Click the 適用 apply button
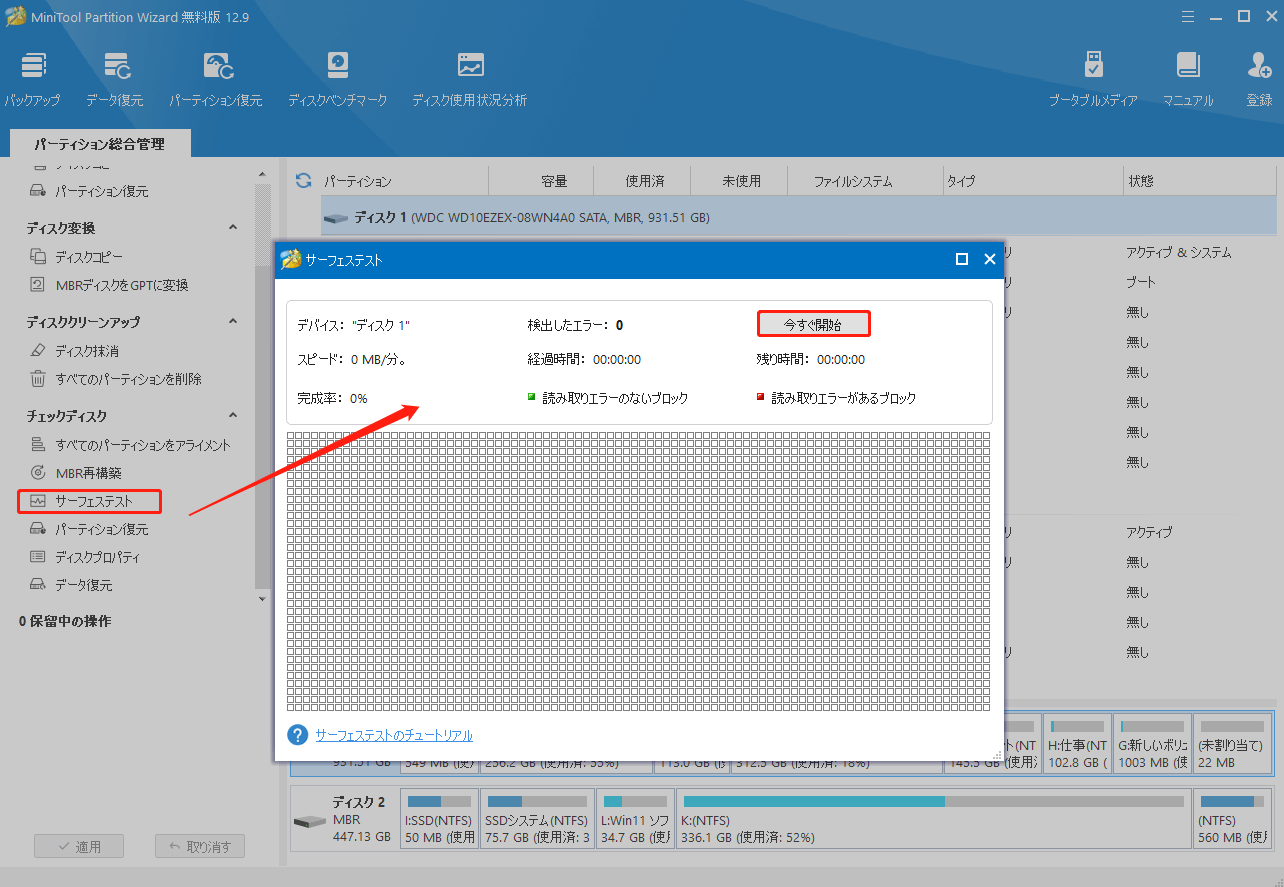The image size is (1284, 887). [79, 846]
